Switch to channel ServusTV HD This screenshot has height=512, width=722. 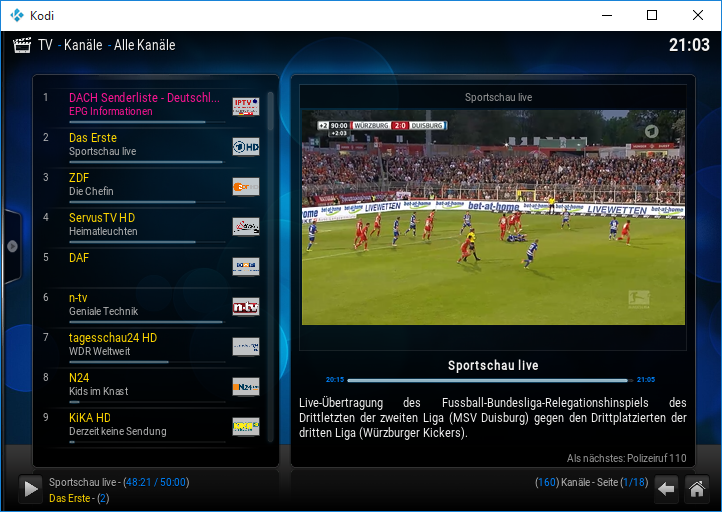102,218
